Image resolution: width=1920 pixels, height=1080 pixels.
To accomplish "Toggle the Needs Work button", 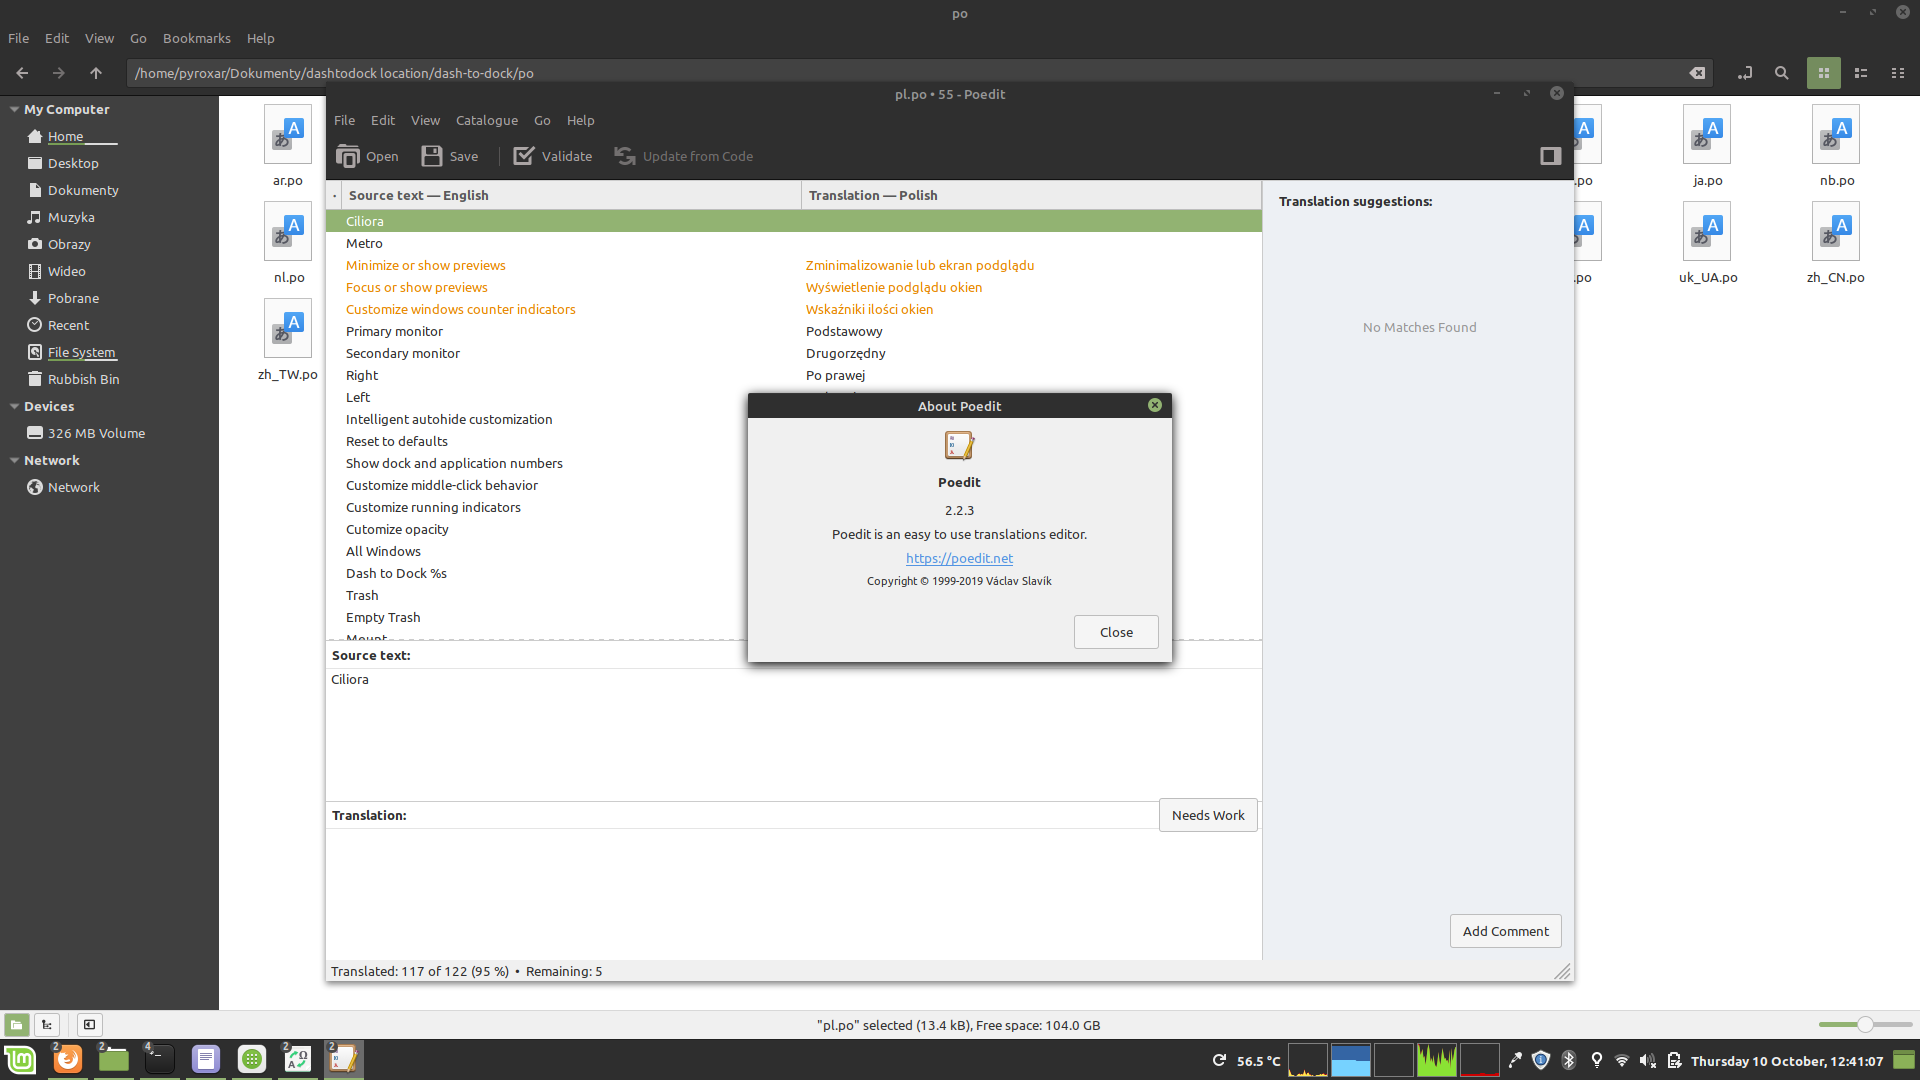I will pos(1208,815).
